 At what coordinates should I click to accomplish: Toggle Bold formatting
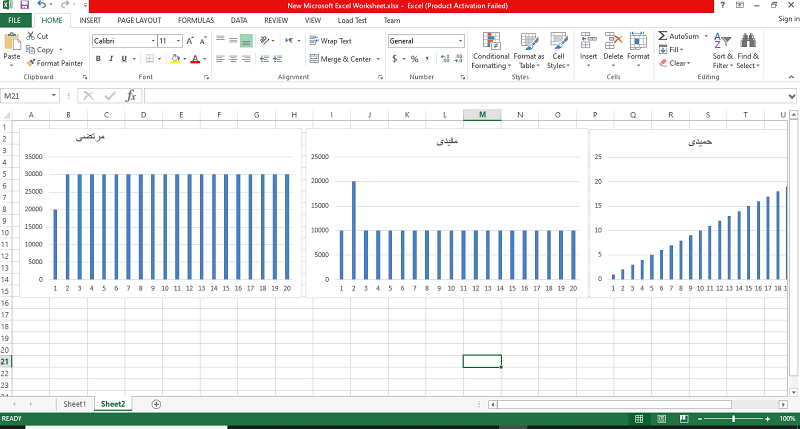click(x=98, y=59)
